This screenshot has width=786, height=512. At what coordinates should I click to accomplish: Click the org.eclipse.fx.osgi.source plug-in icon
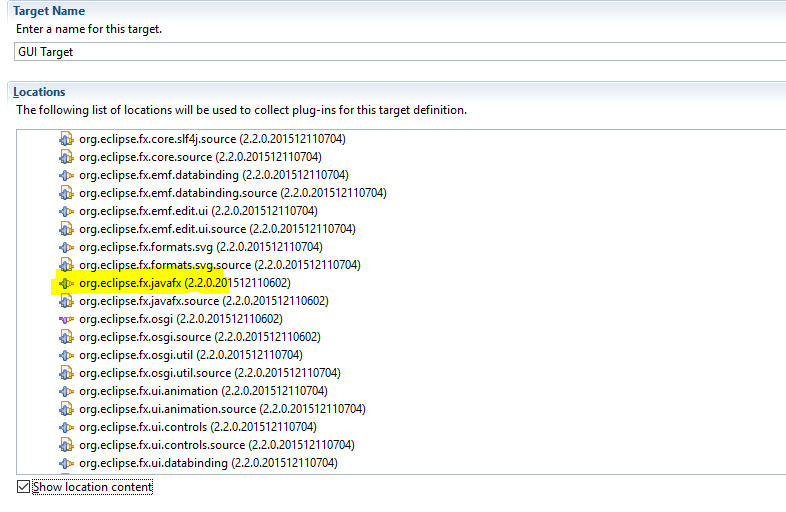(x=66, y=337)
